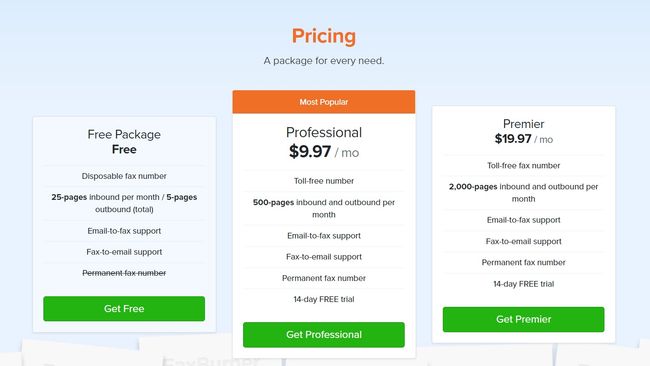Screen dimensions: 650x366
Task: Click the $9.97 per month price
Action: pyautogui.click(x=324, y=152)
